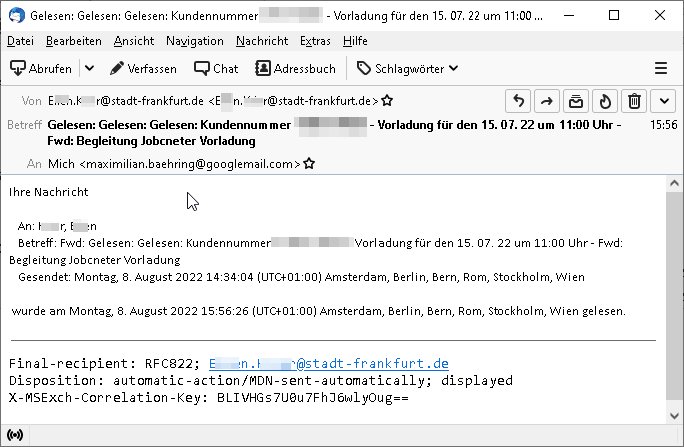The image size is (684, 447).
Task: Delete message using the trash icon
Action: pos(634,101)
